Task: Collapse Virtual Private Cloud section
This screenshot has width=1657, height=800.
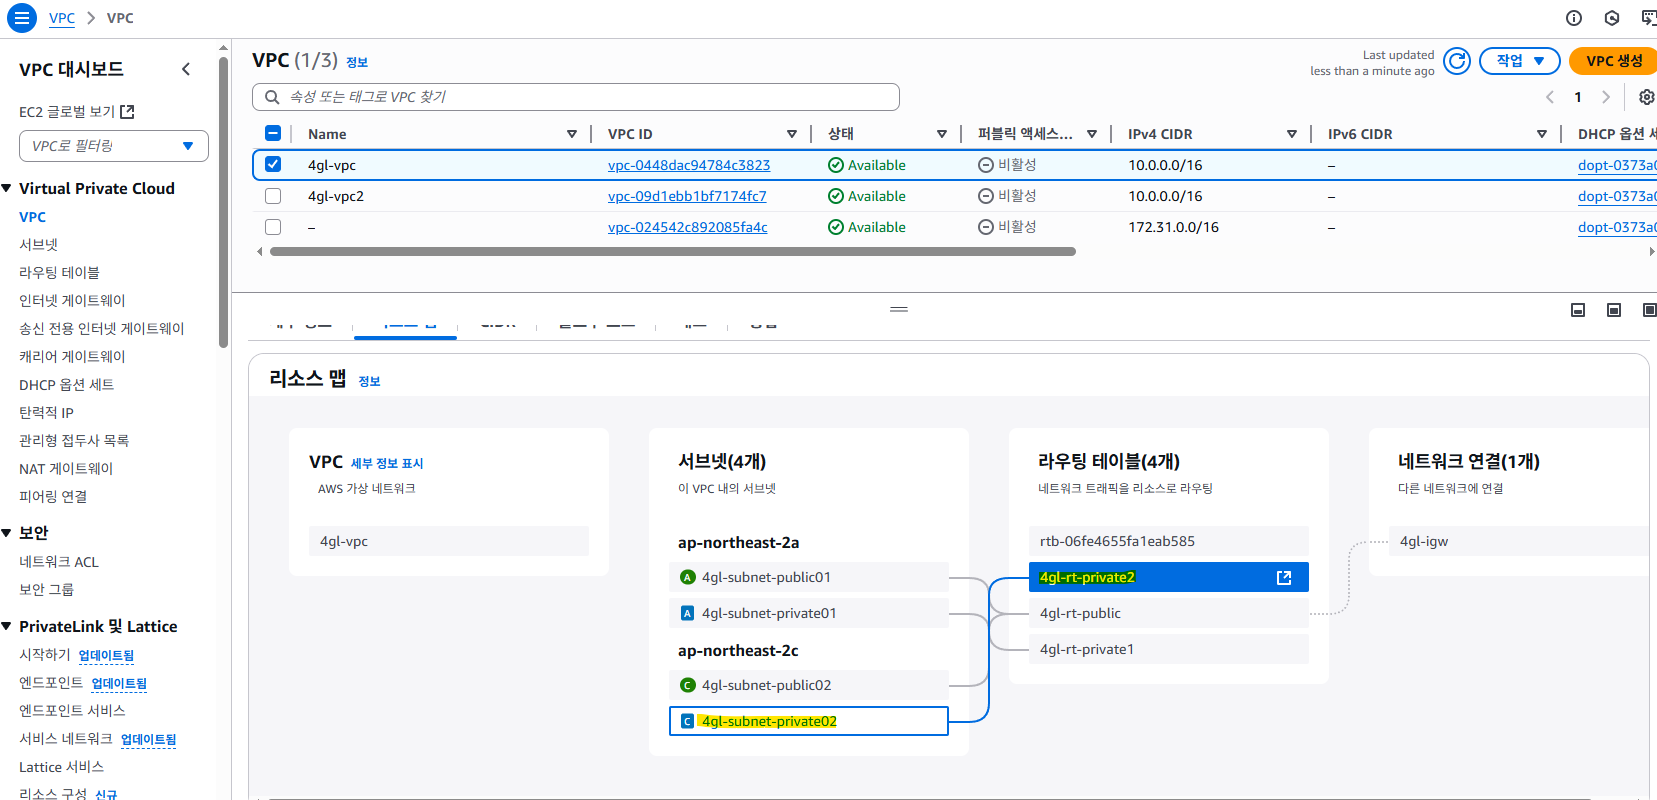Action: coord(7,188)
